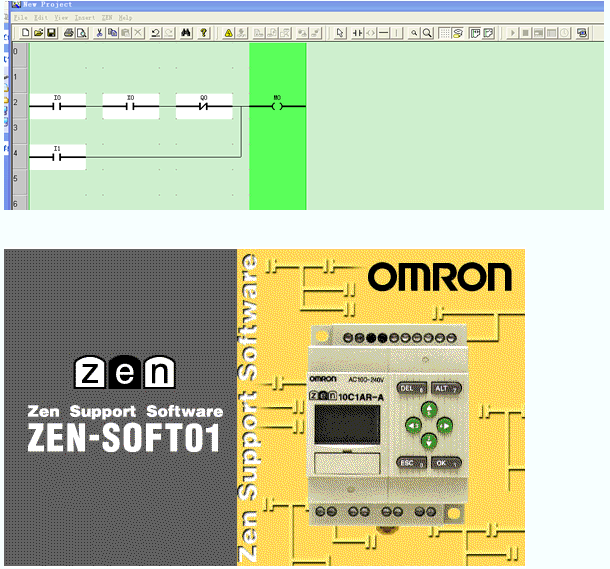610x569 pixels.
Task: Click the Open folder toolbar icon
Action: [x=38, y=33]
